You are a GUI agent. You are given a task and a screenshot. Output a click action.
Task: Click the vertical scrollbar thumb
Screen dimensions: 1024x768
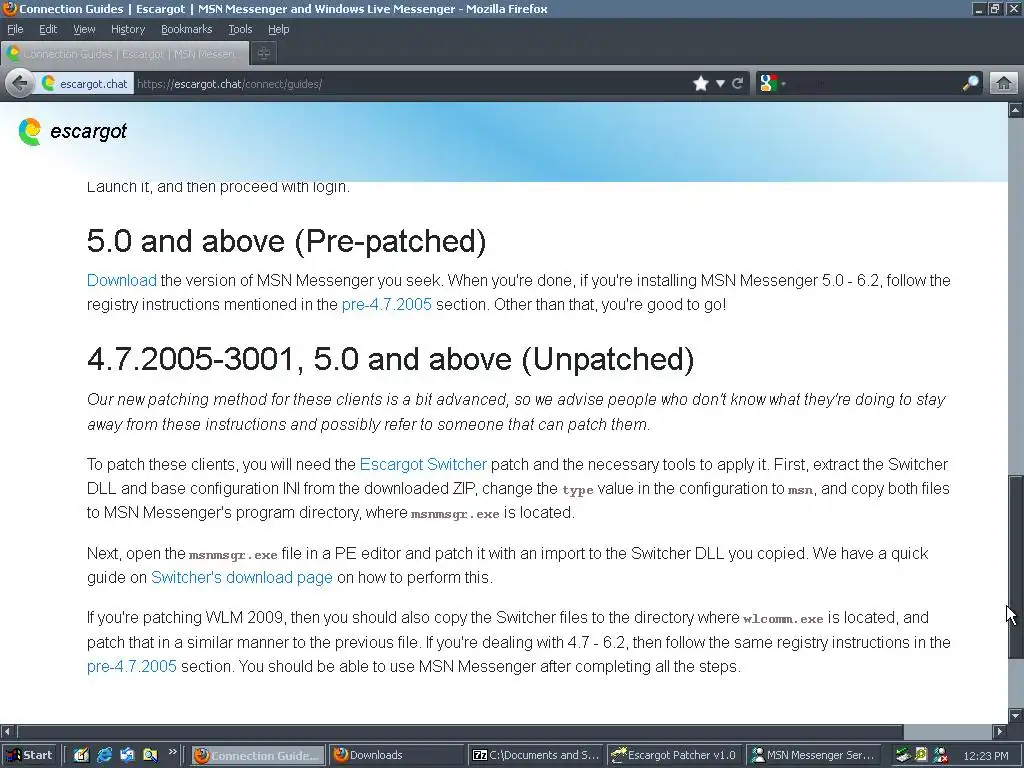(x=1016, y=567)
